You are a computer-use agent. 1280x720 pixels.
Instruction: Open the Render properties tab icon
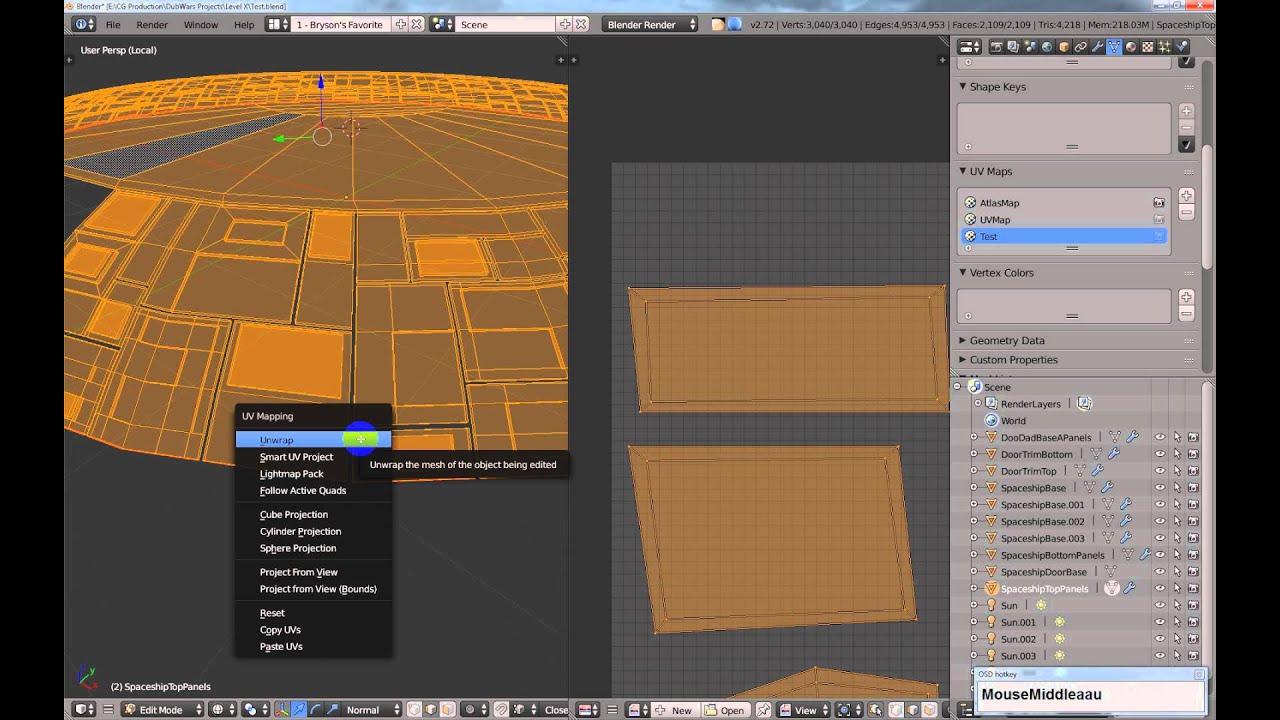[x=997, y=46]
